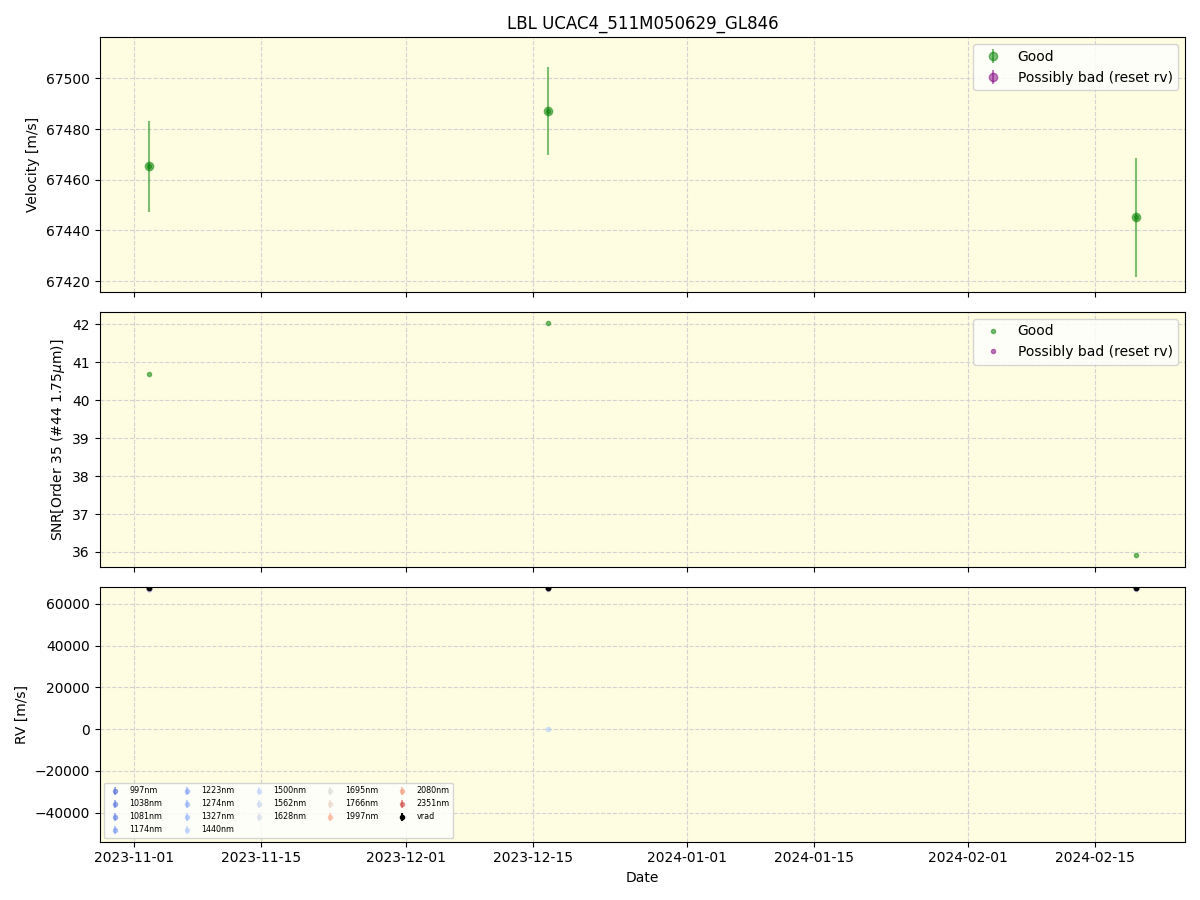The image size is (1200, 900).
Task: Click the 2023-12-15 date tick label
Action: pos(532,857)
